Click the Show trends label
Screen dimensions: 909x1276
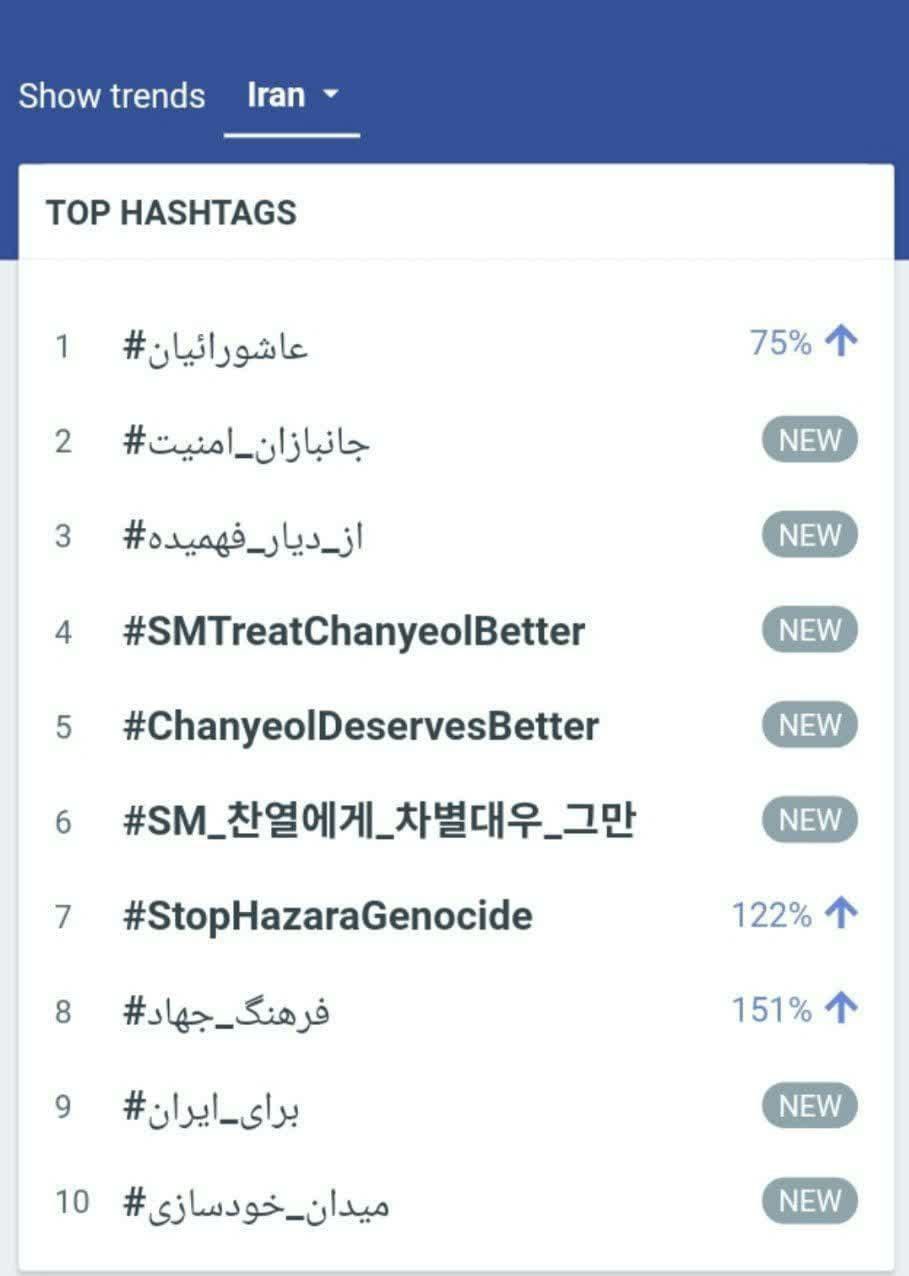tap(112, 96)
